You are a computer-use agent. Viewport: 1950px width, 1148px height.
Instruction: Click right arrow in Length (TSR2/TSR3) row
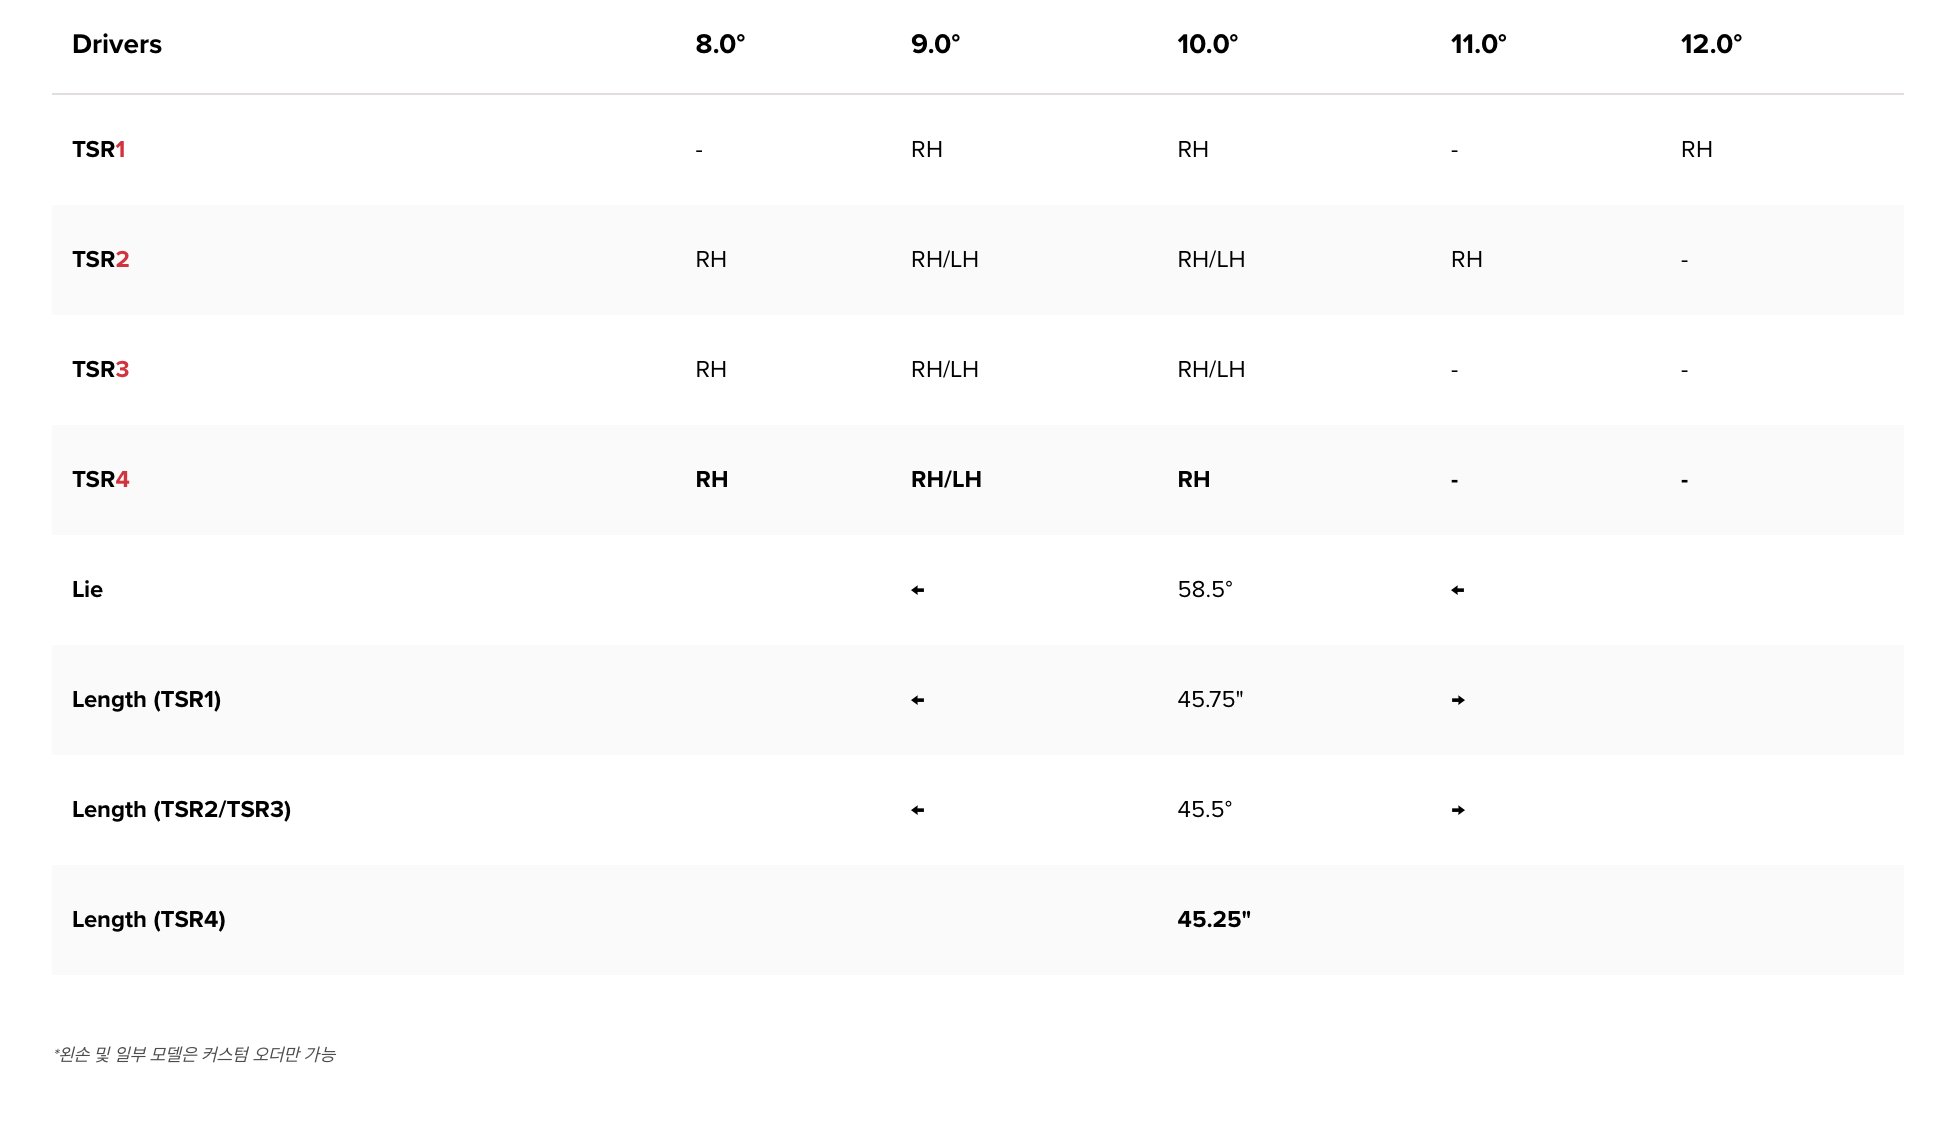[x=1457, y=810]
